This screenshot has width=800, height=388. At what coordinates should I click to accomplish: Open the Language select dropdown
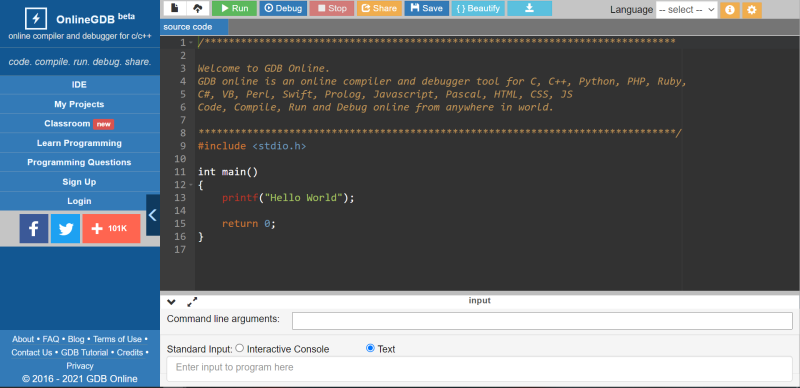point(686,10)
